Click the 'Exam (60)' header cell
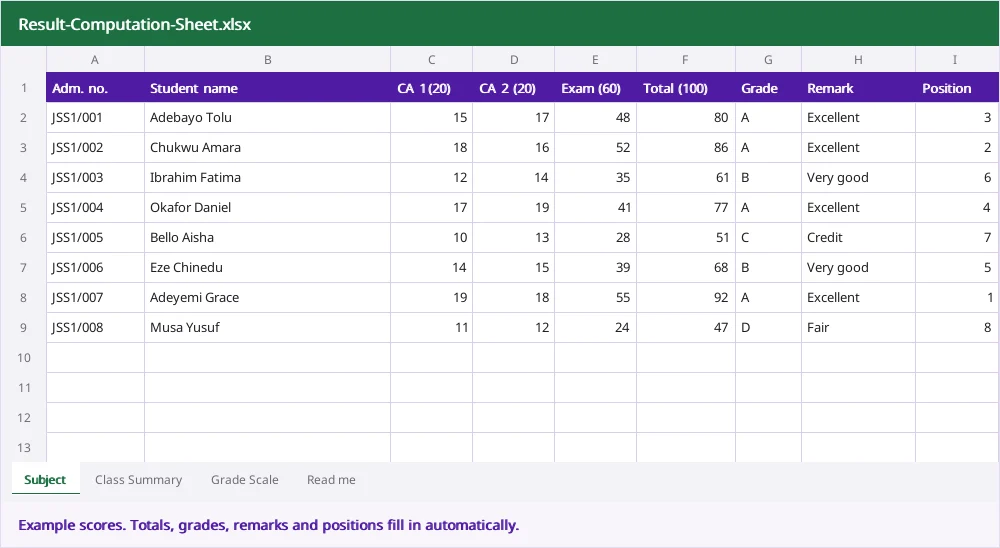Image resolution: width=1000 pixels, height=548 pixels. click(595, 87)
